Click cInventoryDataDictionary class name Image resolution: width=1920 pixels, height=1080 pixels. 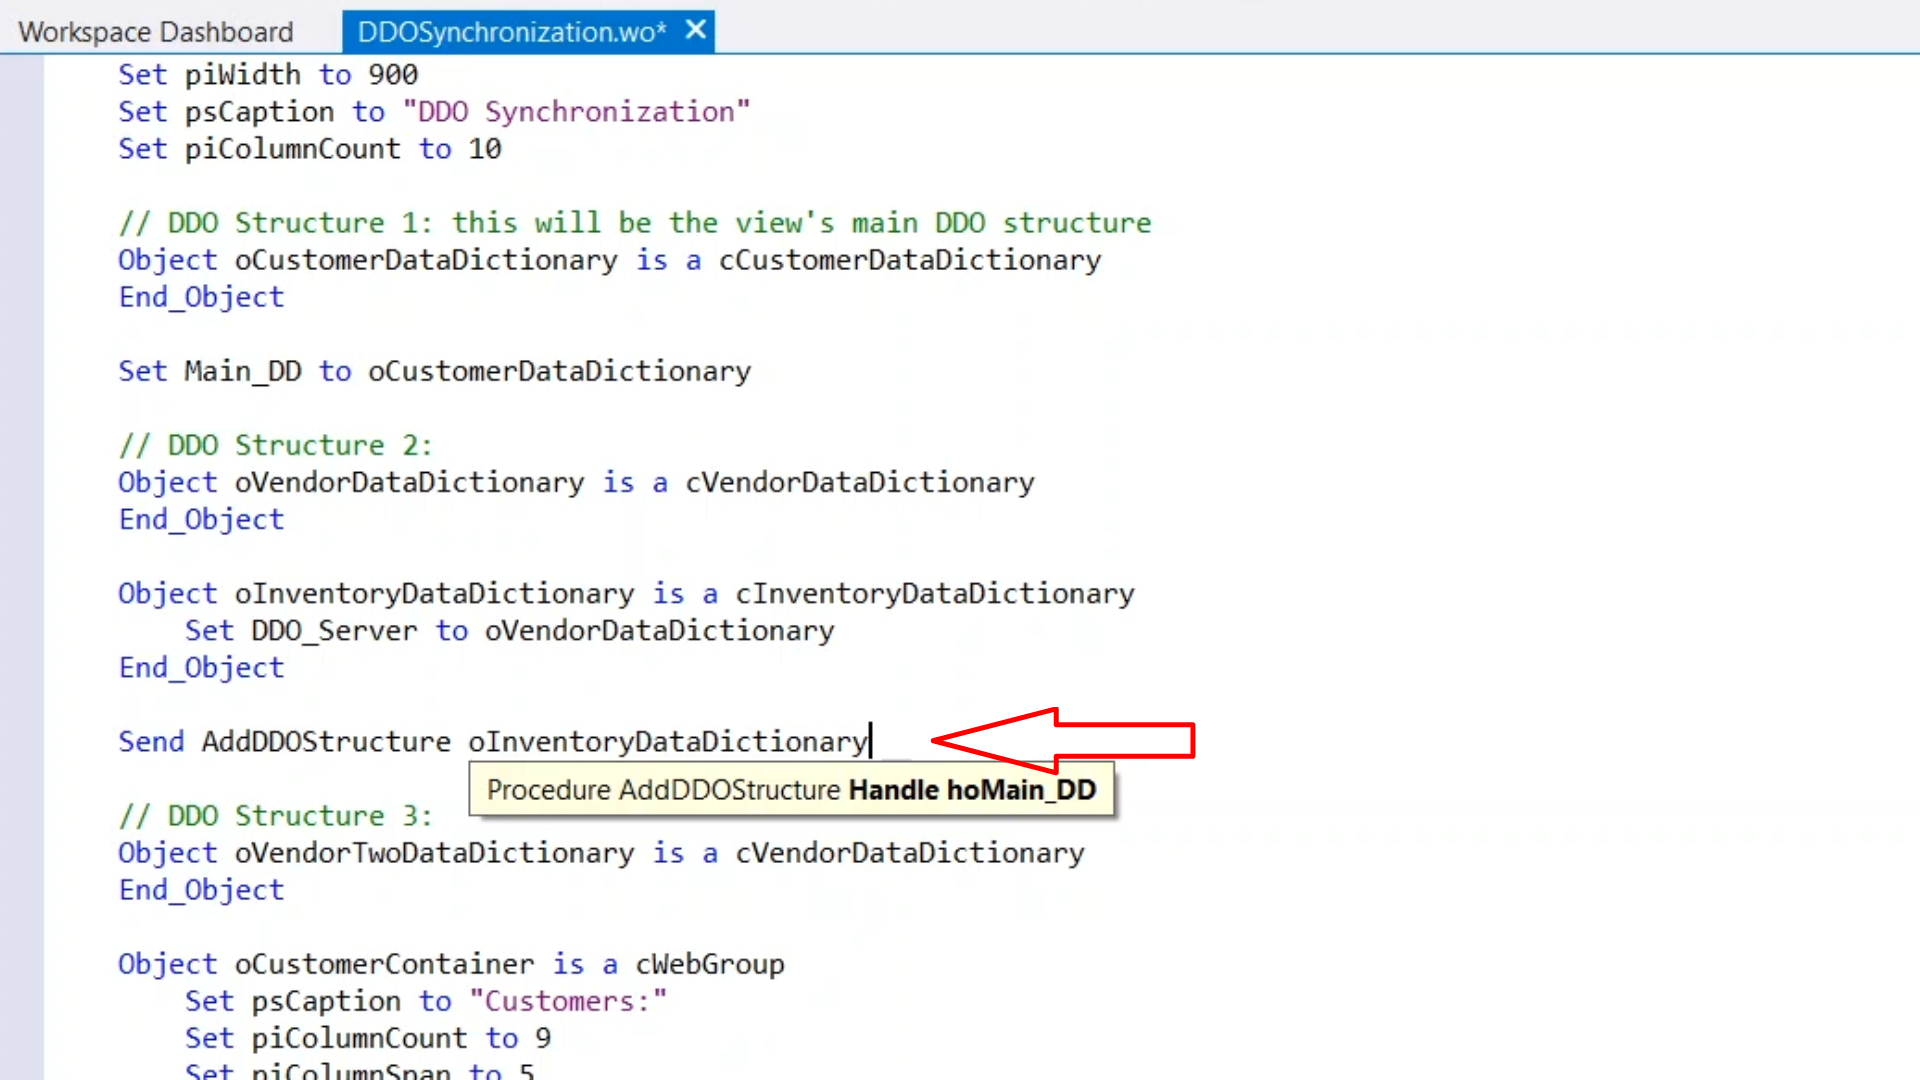click(934, 594)
